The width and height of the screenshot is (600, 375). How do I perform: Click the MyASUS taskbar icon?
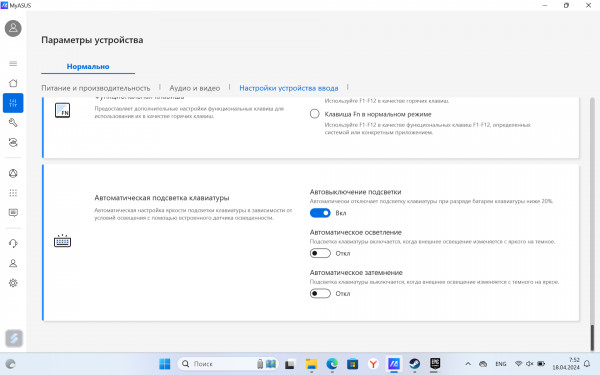pos(394,364)
